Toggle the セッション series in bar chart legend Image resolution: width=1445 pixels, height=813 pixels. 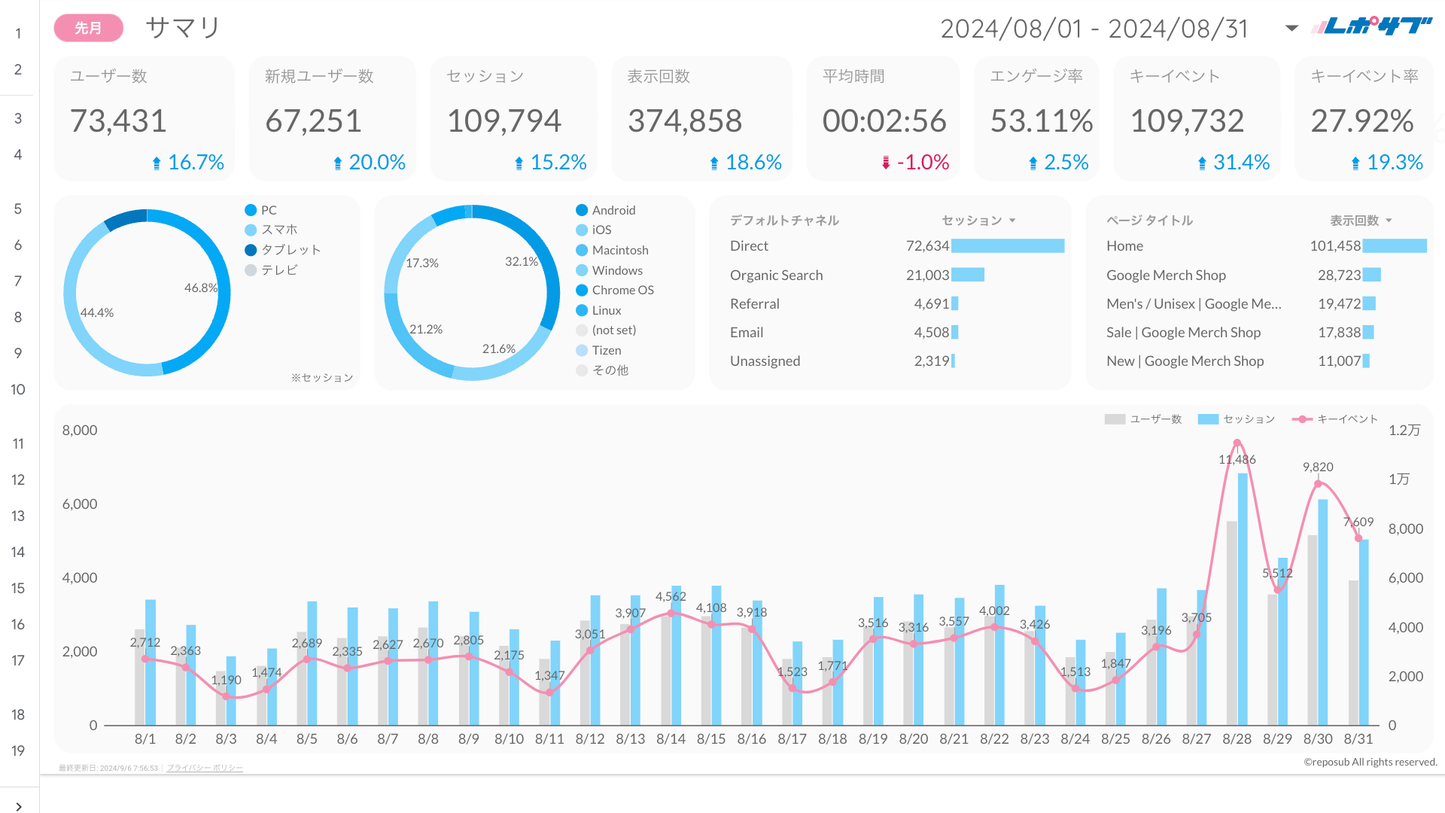pos(1236,419)
